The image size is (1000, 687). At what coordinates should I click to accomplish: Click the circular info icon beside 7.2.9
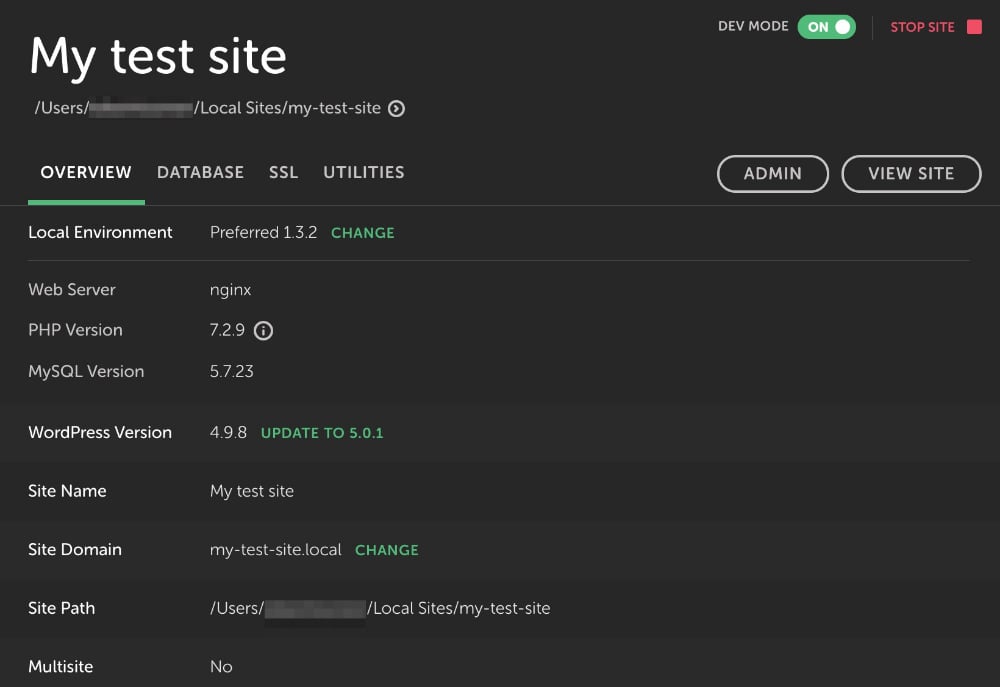[263, 330]
